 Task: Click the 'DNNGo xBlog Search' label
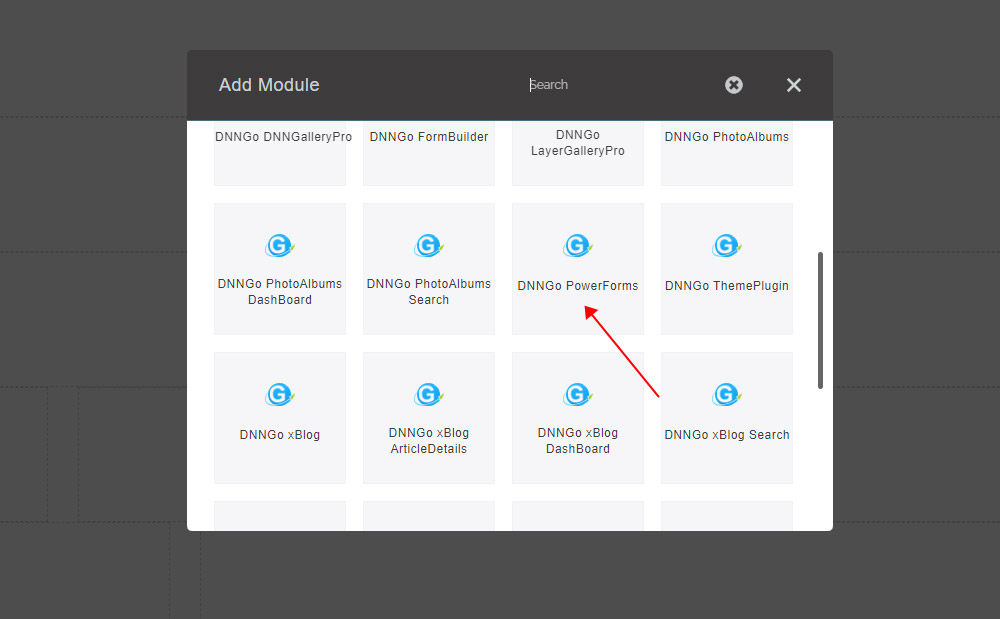point(726,435)
